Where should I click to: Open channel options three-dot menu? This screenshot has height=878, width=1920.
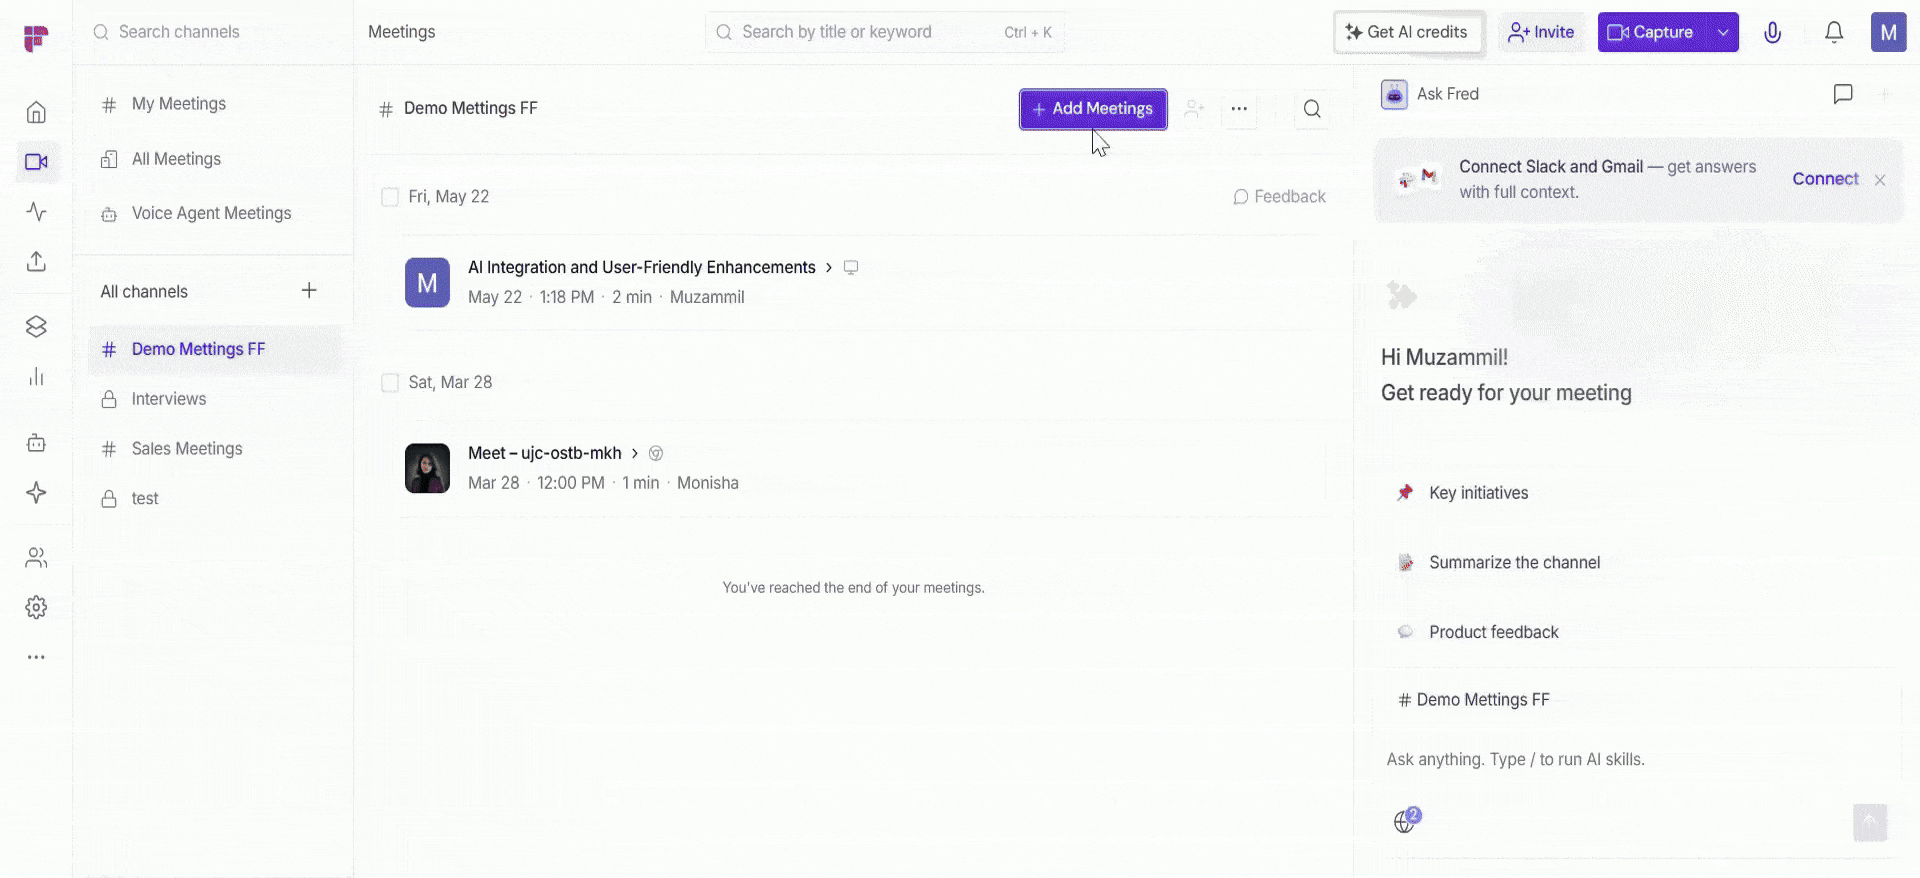pos(1239,109)
